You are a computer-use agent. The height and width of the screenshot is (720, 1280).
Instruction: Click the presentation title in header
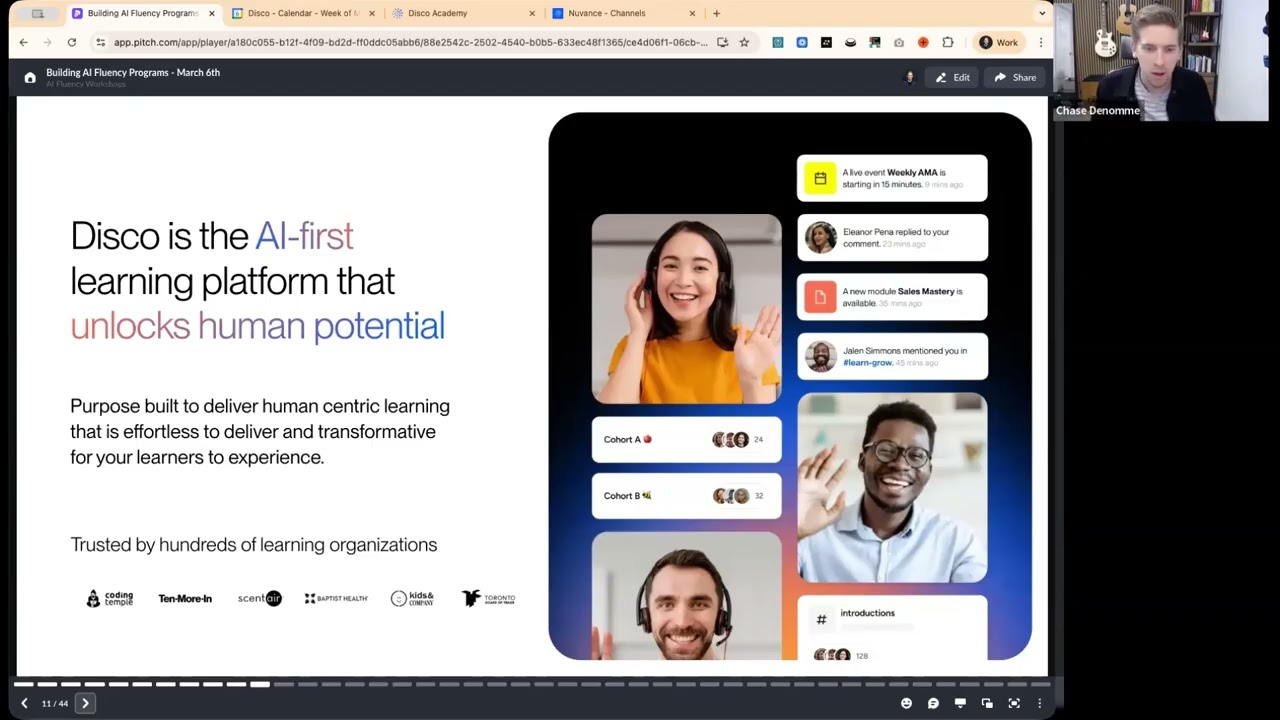click(x=133, y=72)
